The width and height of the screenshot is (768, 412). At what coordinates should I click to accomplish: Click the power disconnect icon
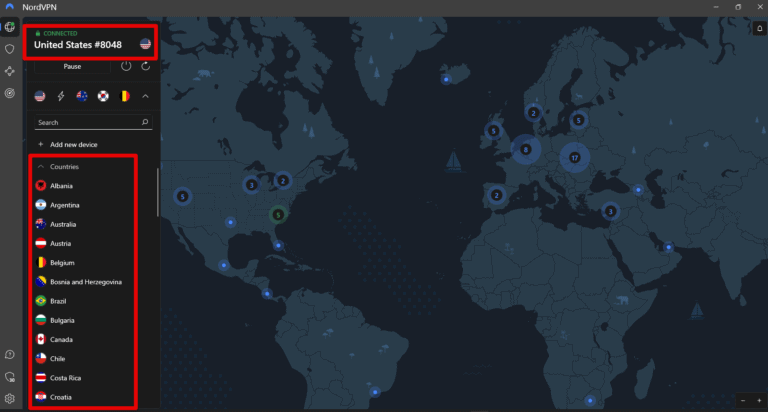coord(126,66)
